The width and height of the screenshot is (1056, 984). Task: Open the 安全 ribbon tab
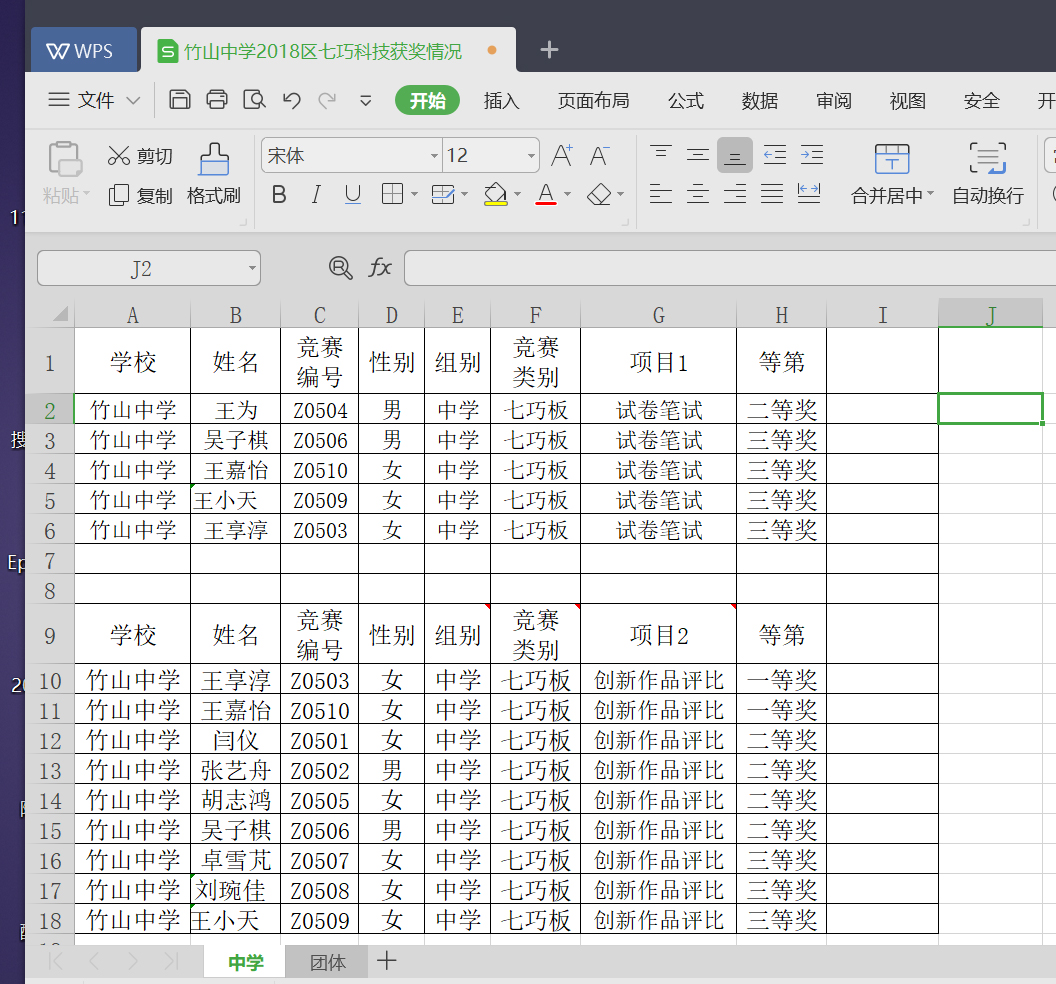[x=981, y=101]
